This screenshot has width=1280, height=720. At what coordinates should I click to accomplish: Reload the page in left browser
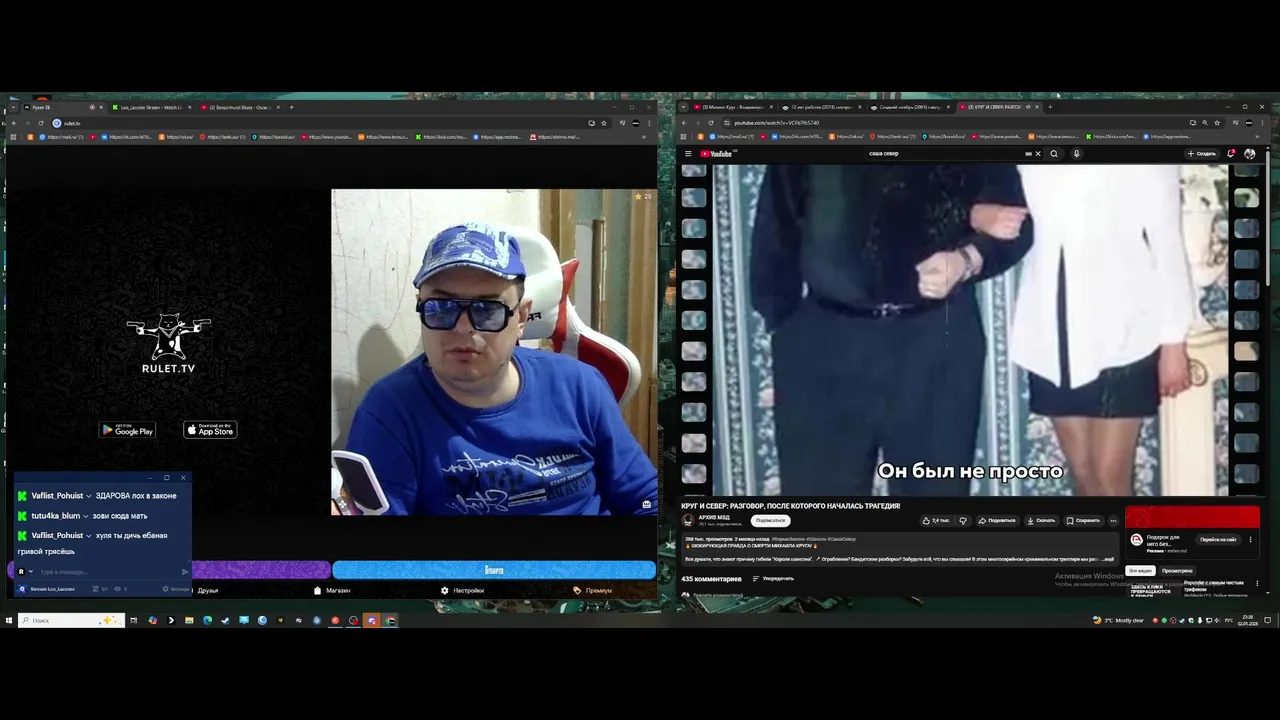pyautogui.click(x=40, y=123)
